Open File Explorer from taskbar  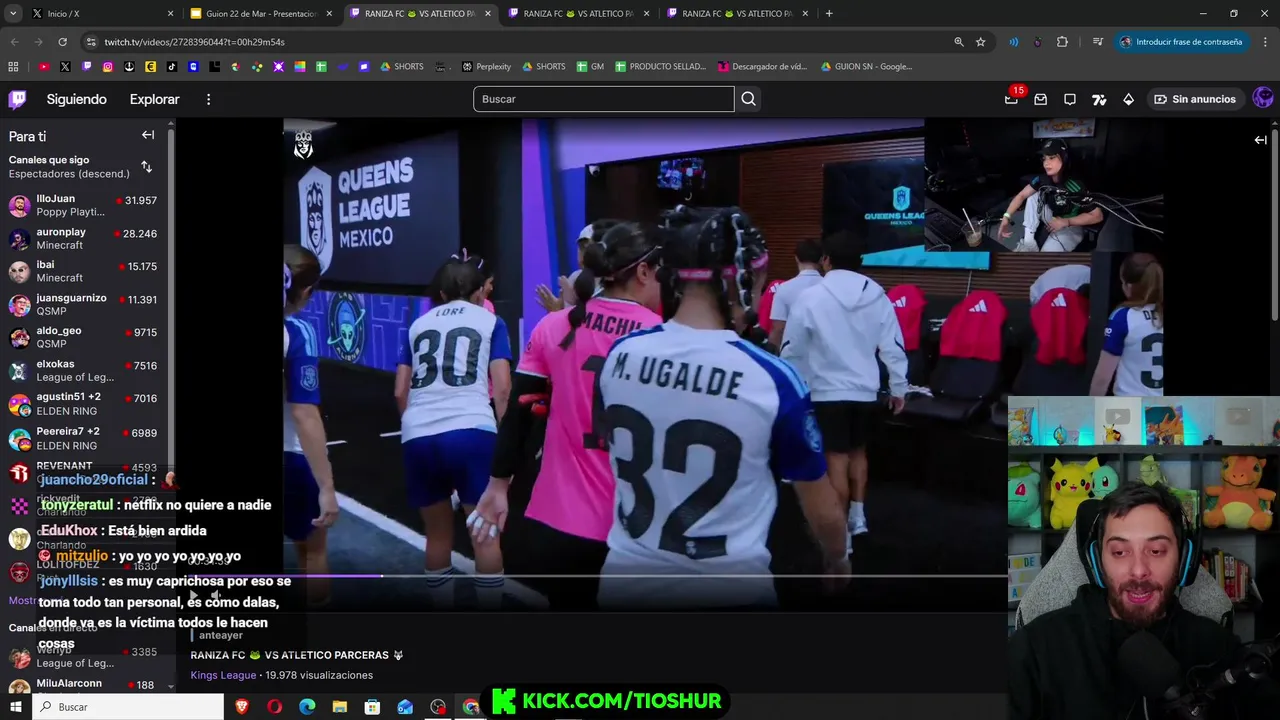tap(340, 707)
